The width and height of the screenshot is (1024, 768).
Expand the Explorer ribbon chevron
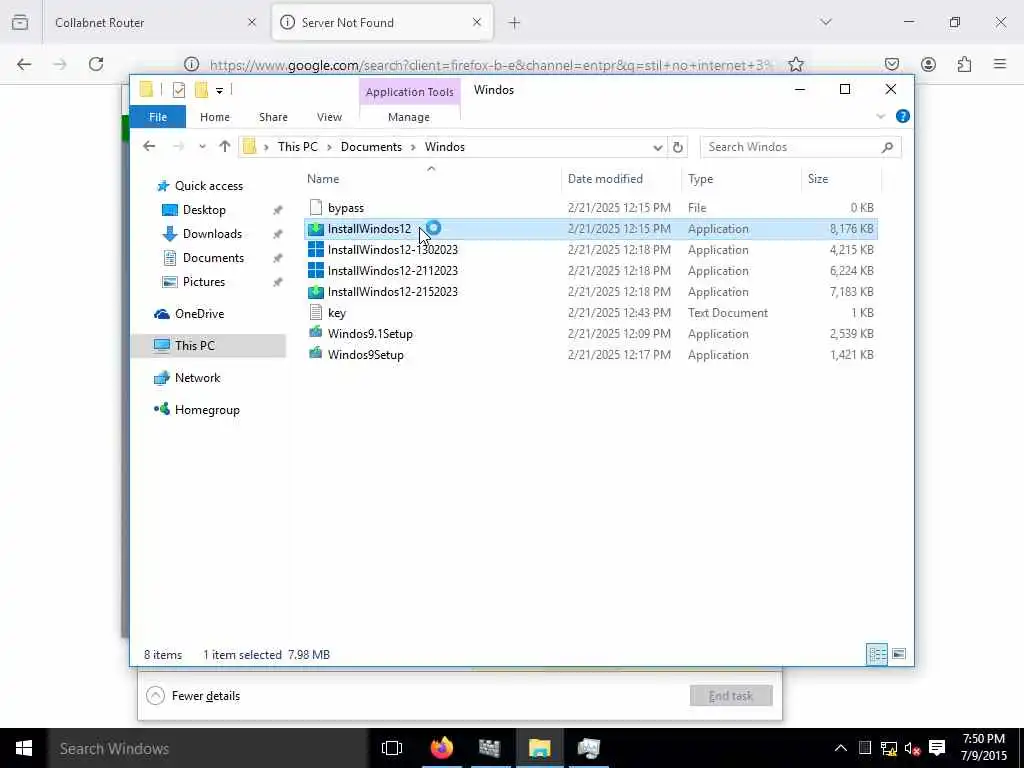coord(880,116)
